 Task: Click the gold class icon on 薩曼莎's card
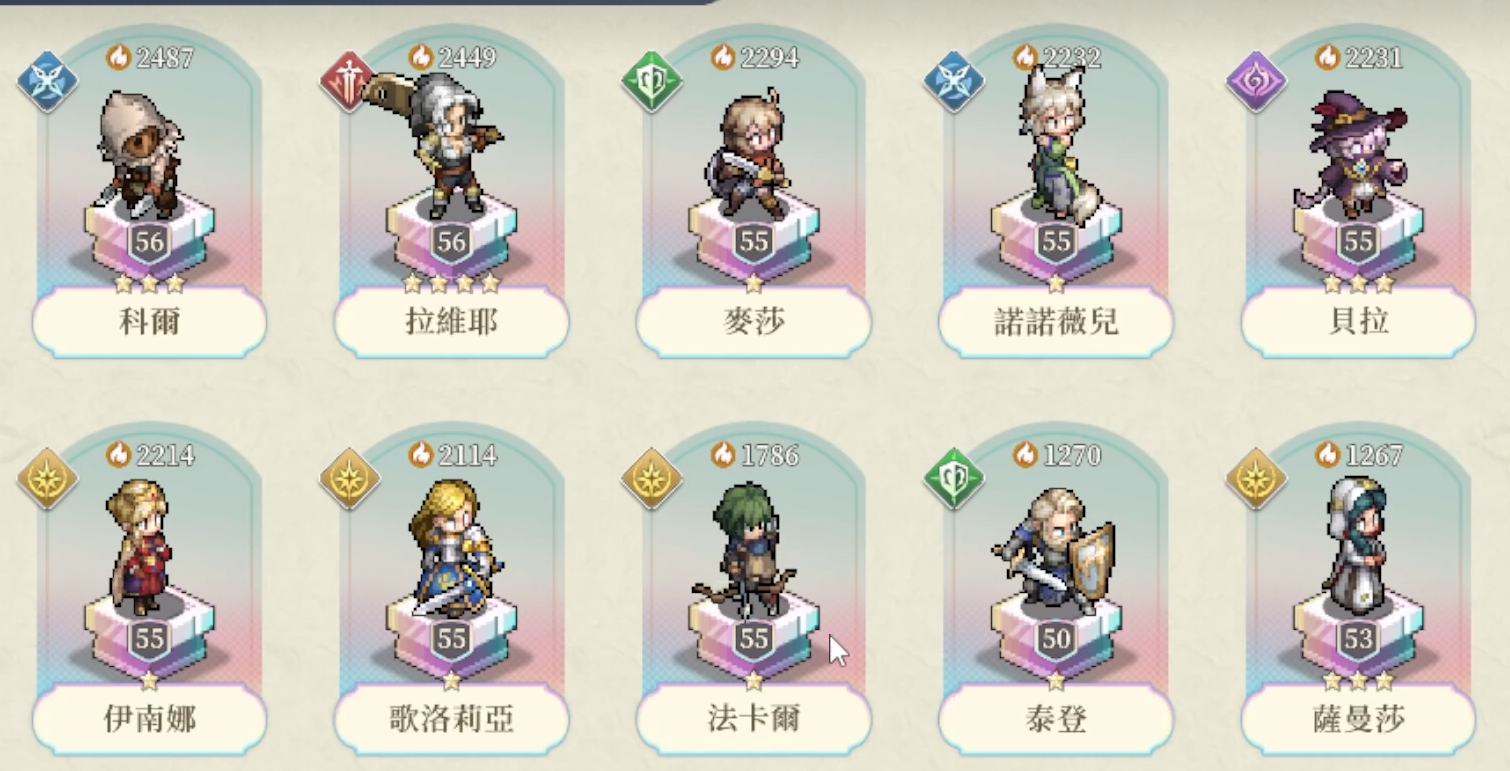pyautogui.click(x=1256, y=479)
